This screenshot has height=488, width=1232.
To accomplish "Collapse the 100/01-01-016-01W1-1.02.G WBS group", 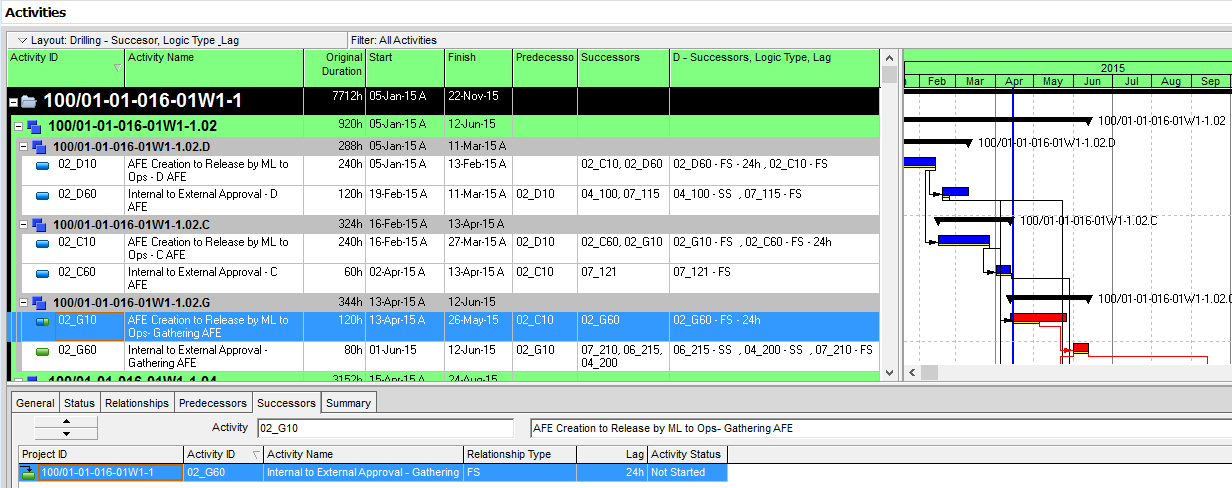I will pos(24,302).
